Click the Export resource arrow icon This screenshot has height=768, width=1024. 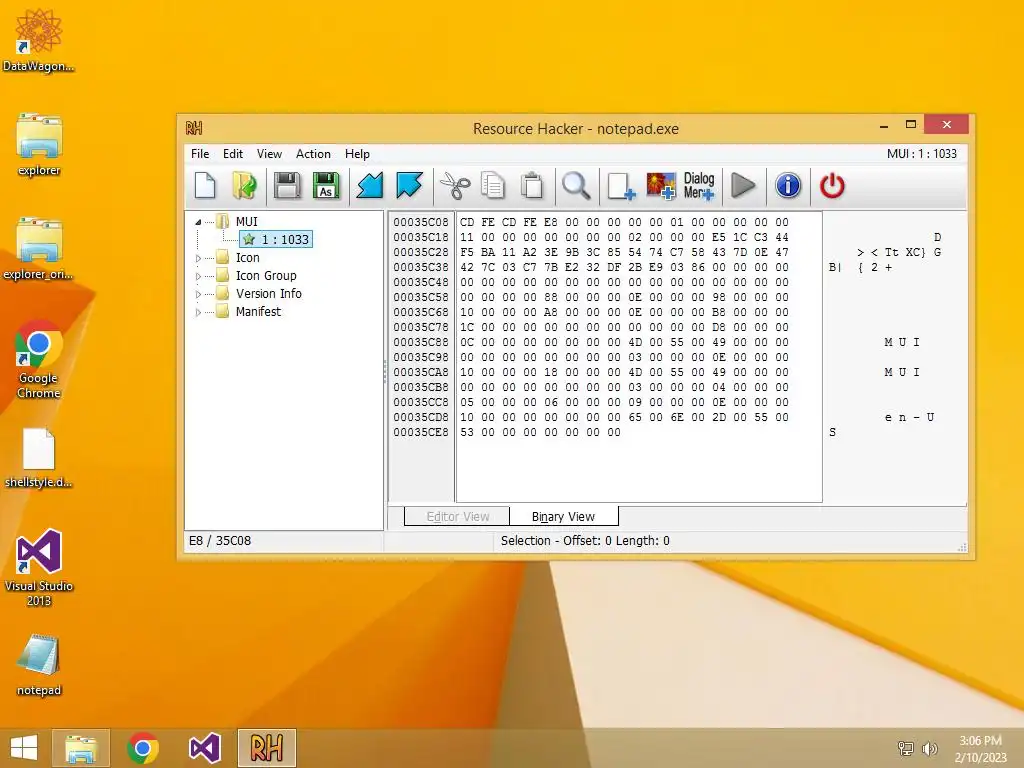click(x=409, y=185)
